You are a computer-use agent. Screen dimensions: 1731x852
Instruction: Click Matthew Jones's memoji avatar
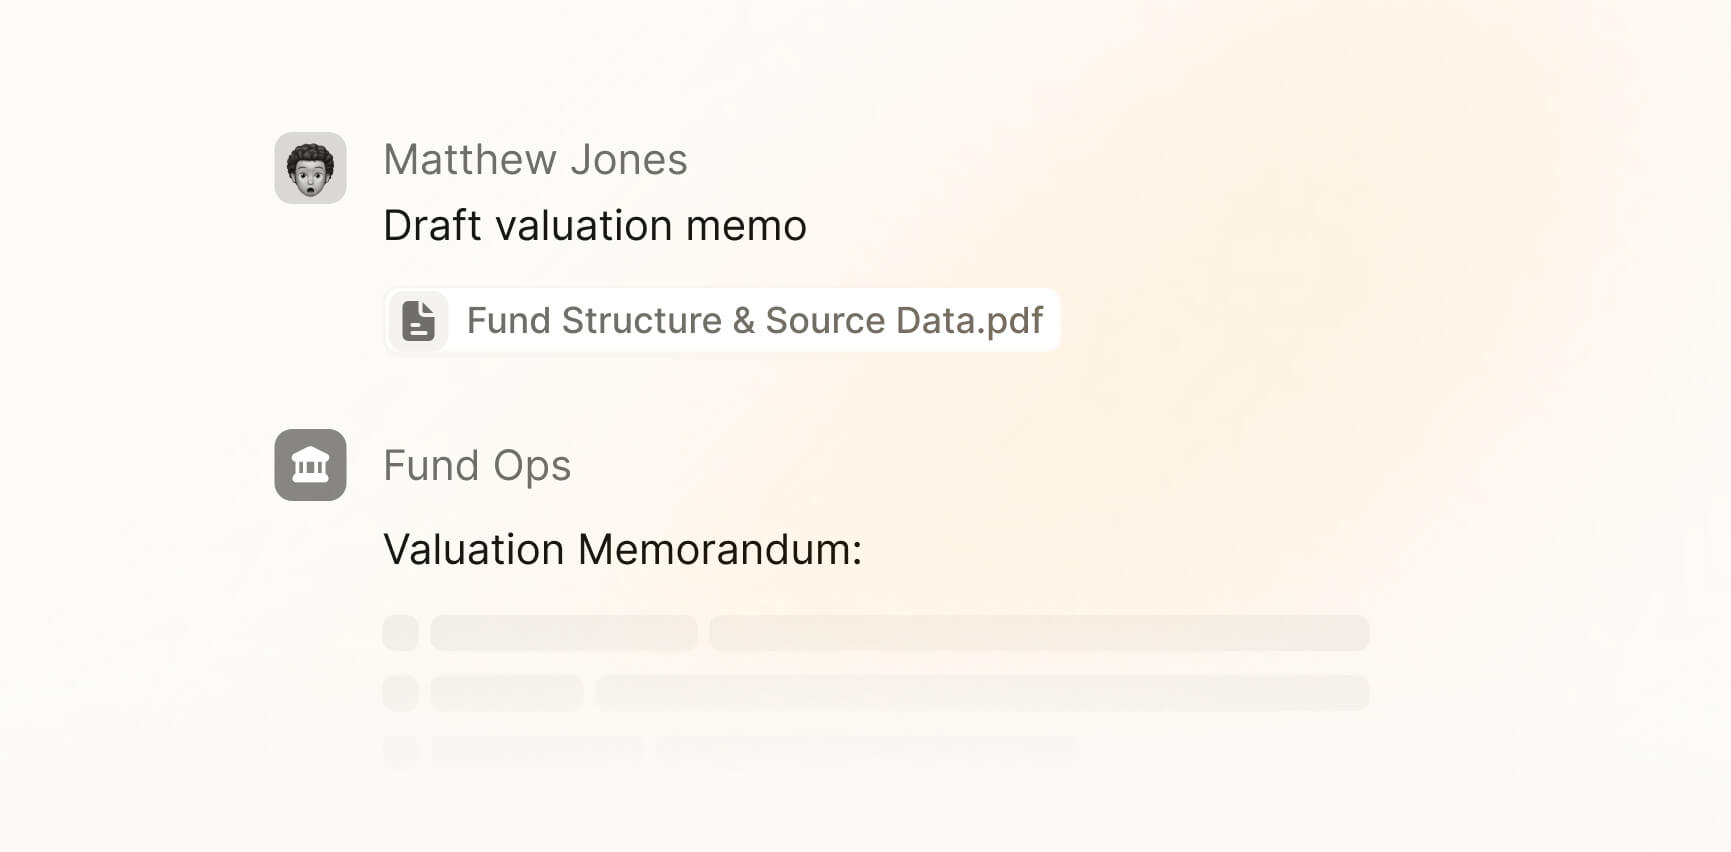310,168
